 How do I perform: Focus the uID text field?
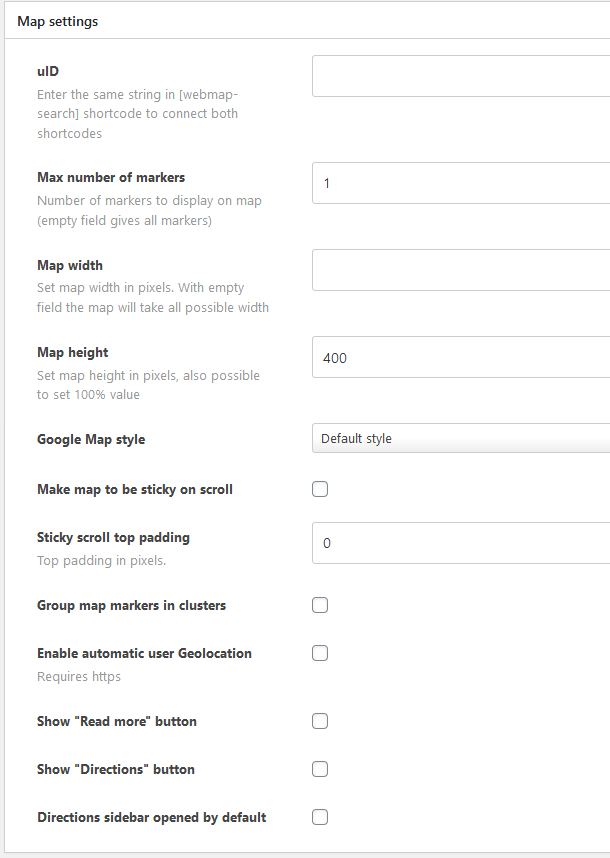tap(461, 76)
